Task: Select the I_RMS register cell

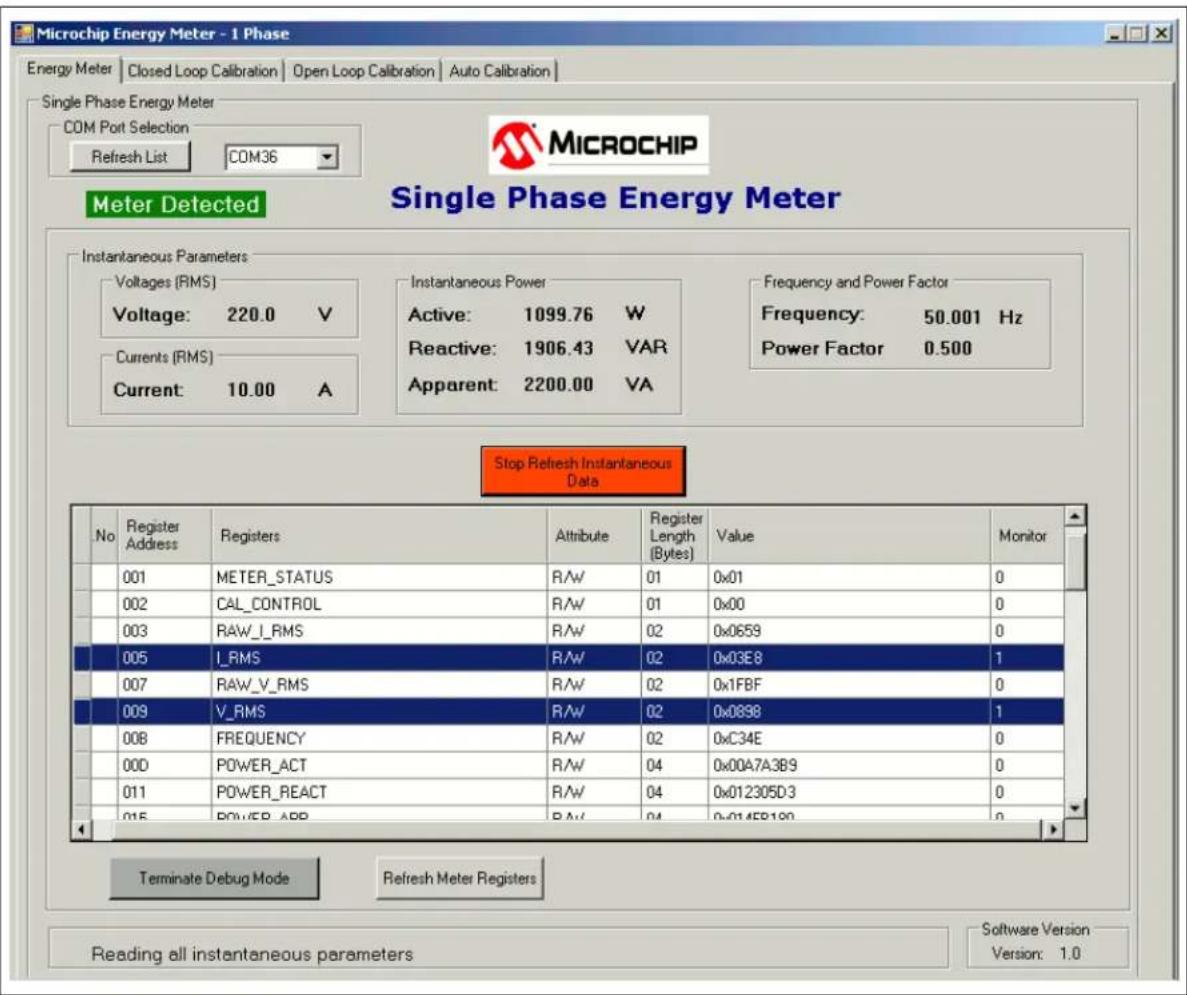Action: point(379,658)
